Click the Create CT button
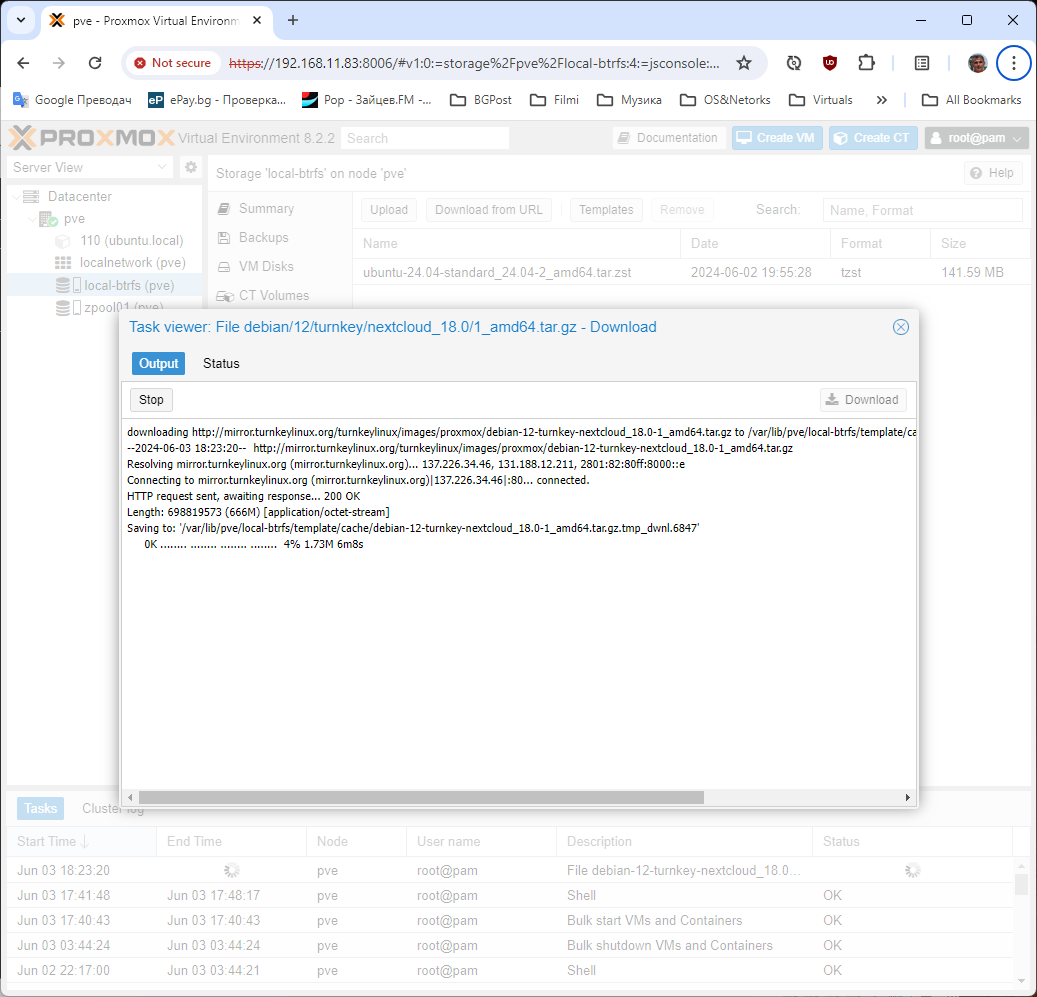Image resolution: width=1037 pixels, height=997 pixels. (873, 138)
